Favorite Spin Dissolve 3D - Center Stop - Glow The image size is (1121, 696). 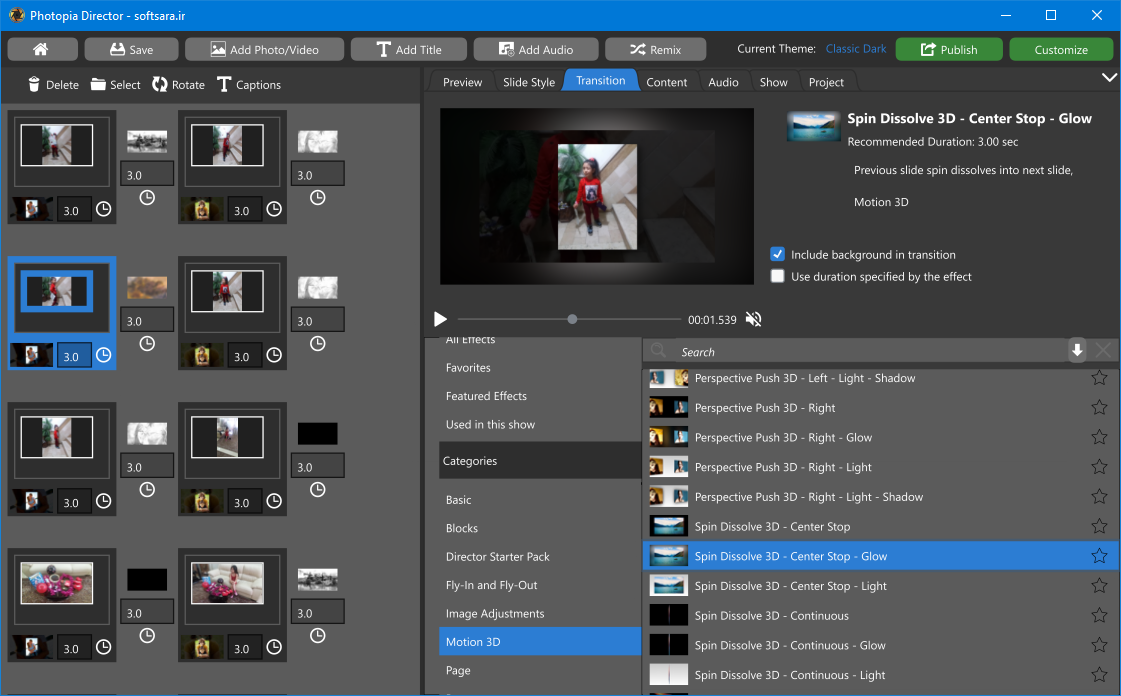[1099, 556]
